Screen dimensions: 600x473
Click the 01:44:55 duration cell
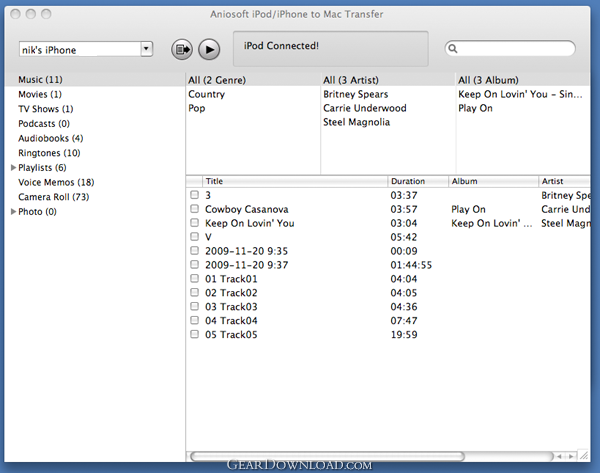click(411, 265)
